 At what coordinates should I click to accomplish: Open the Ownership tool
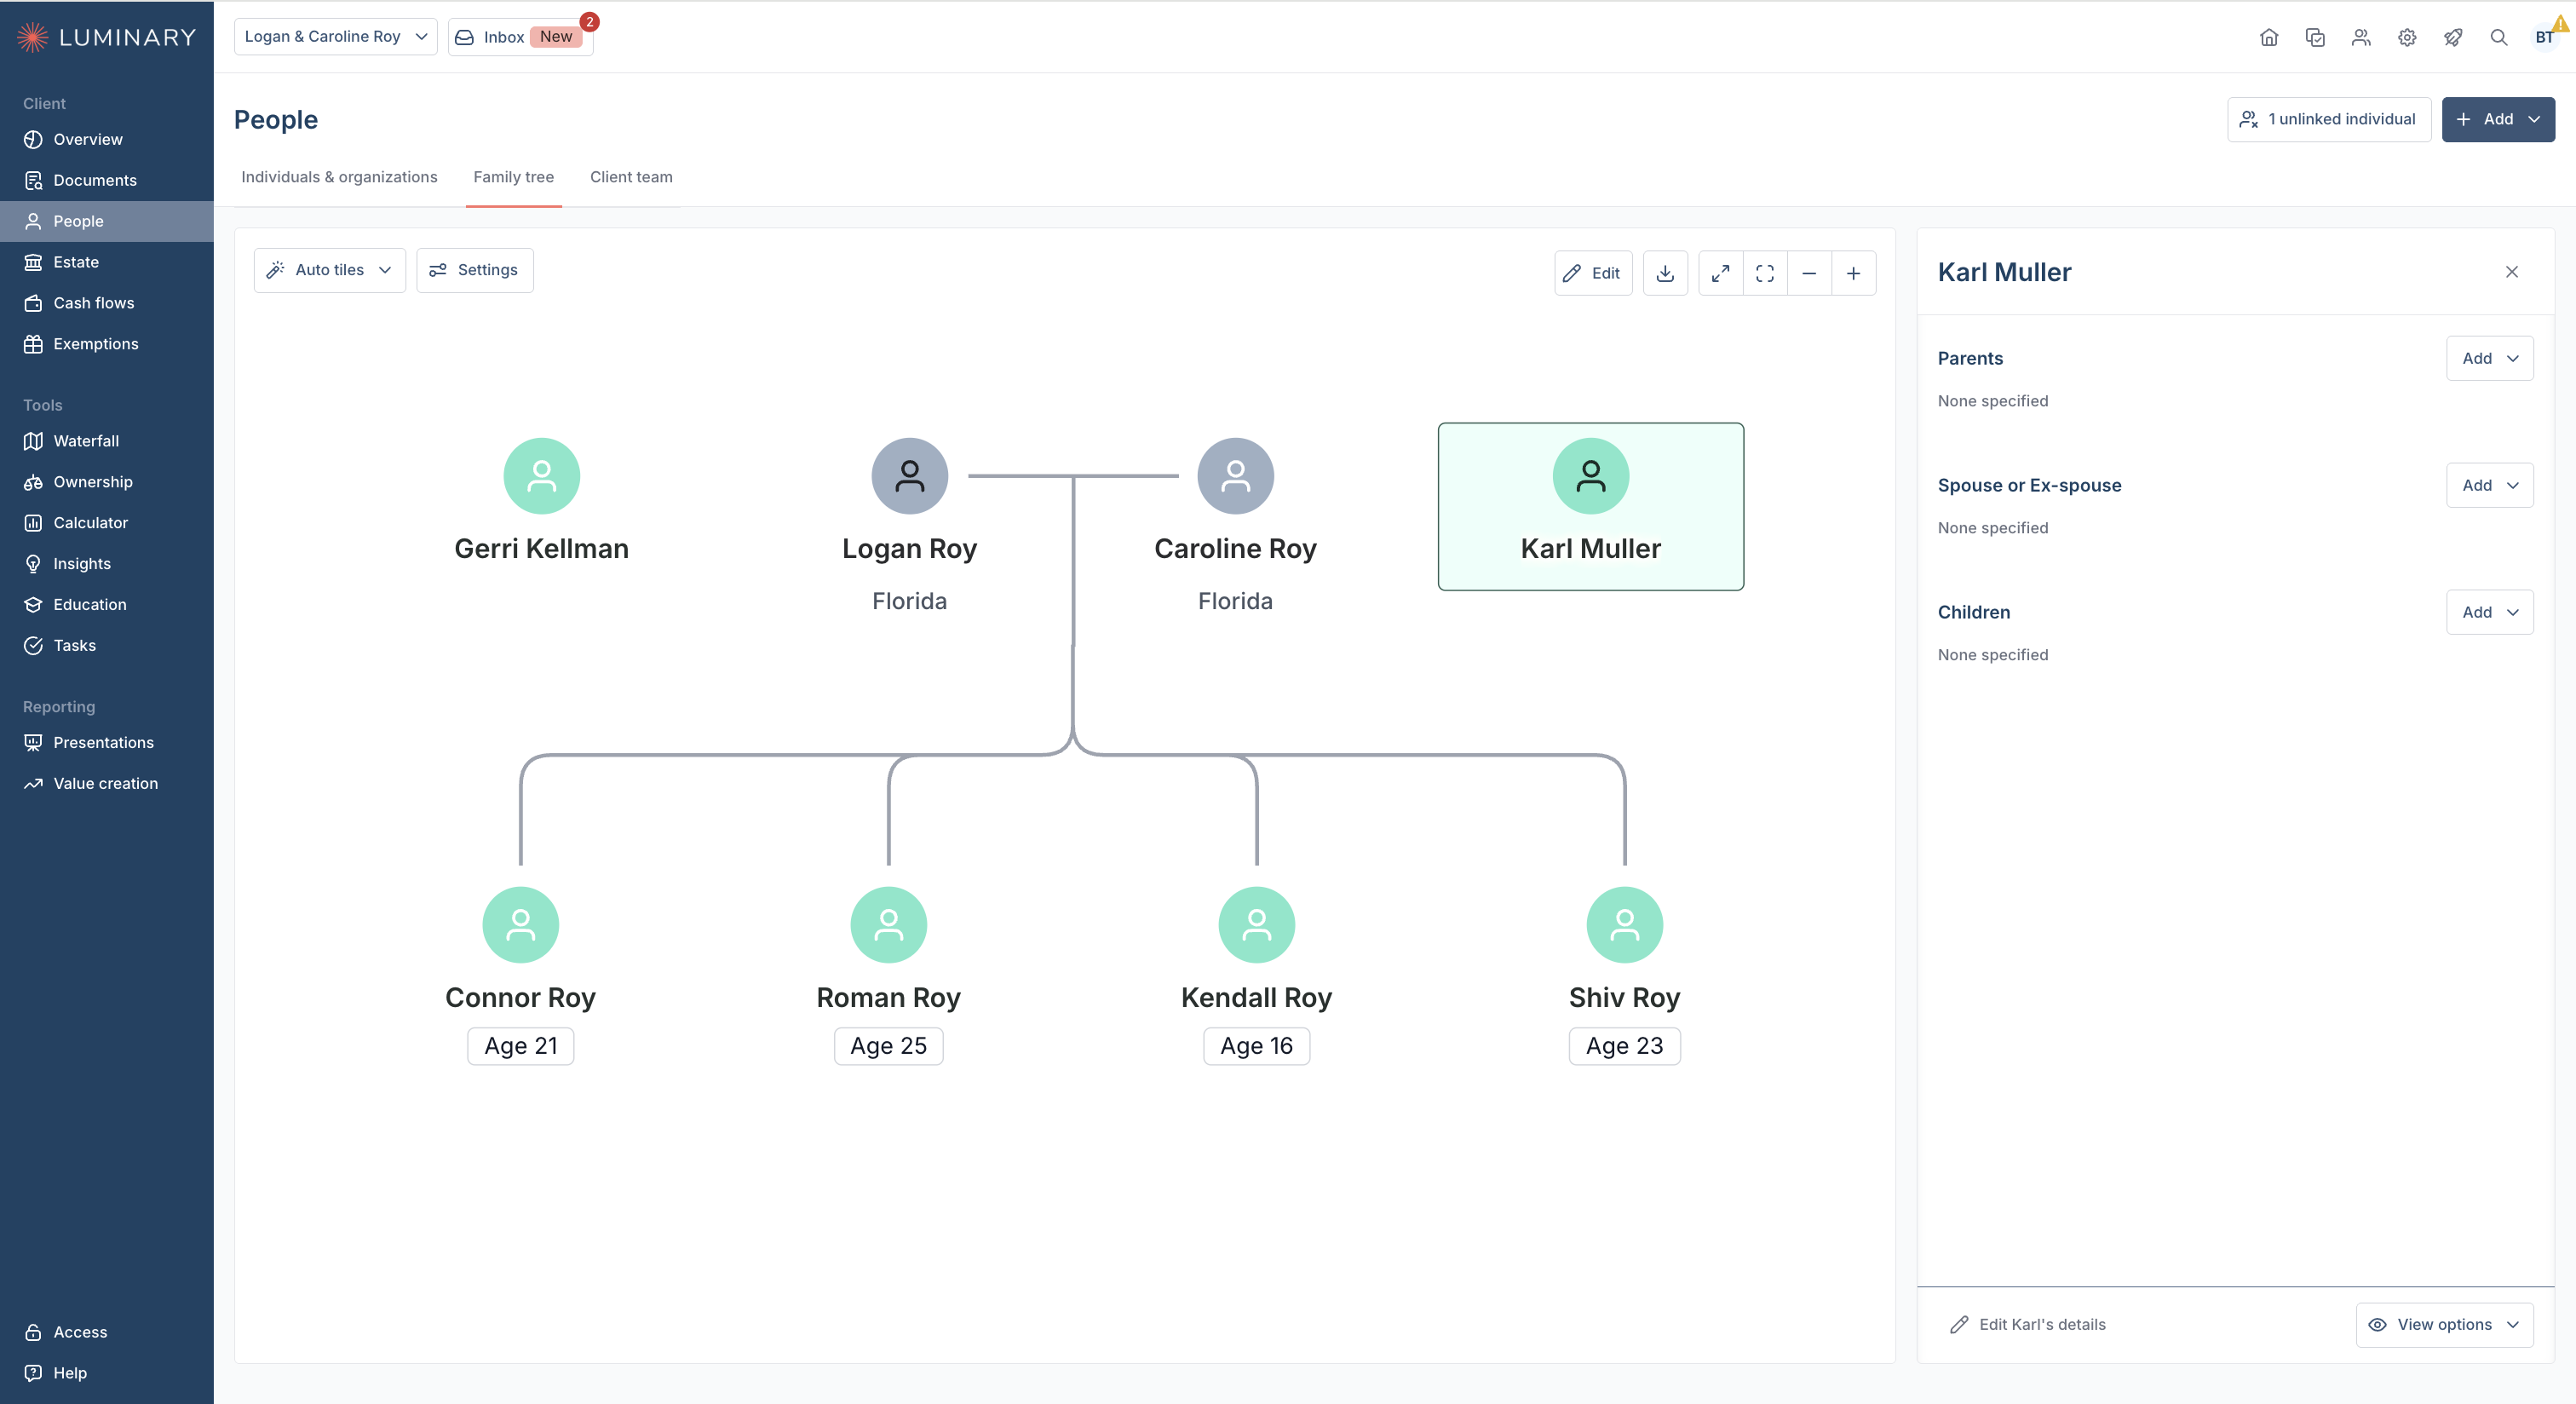coord(106,482)
